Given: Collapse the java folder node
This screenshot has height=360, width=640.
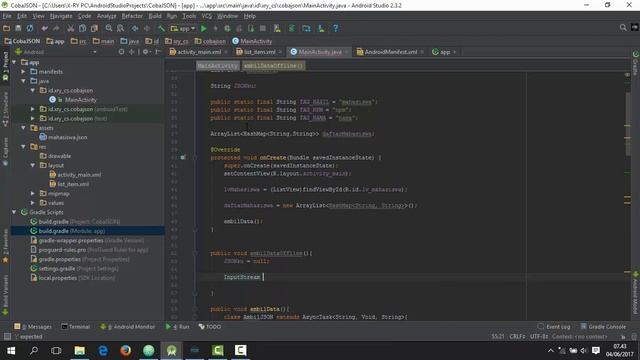Looking at the screenshot, I should coord(24,81).
